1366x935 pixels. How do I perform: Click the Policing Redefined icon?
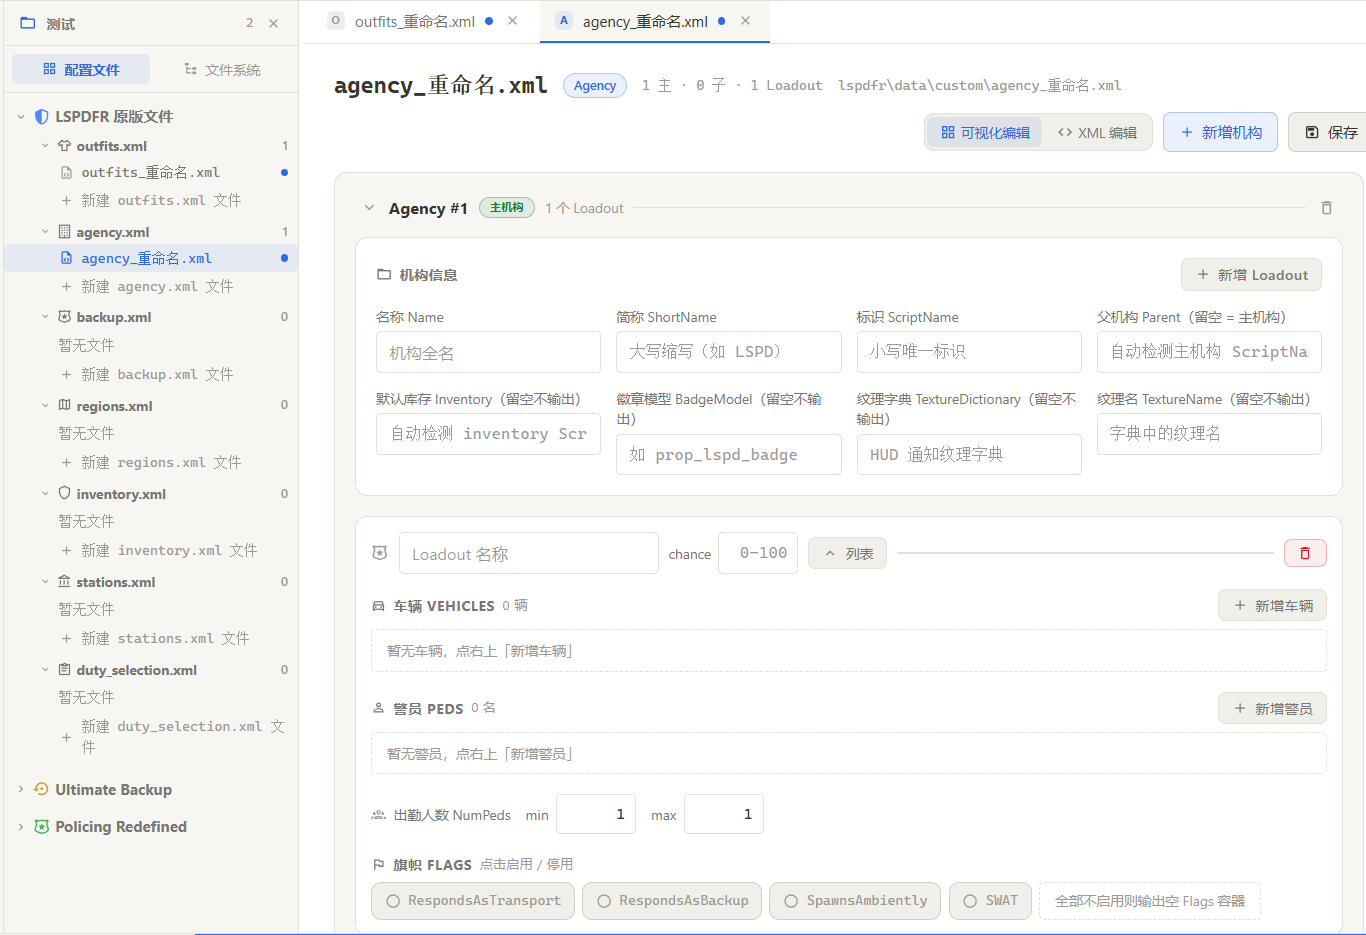41,827
